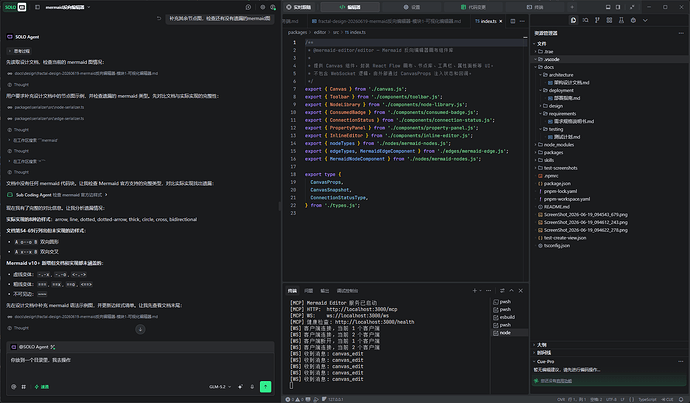
Task: Open the Testing flask icon
Action: coord(621,20)
